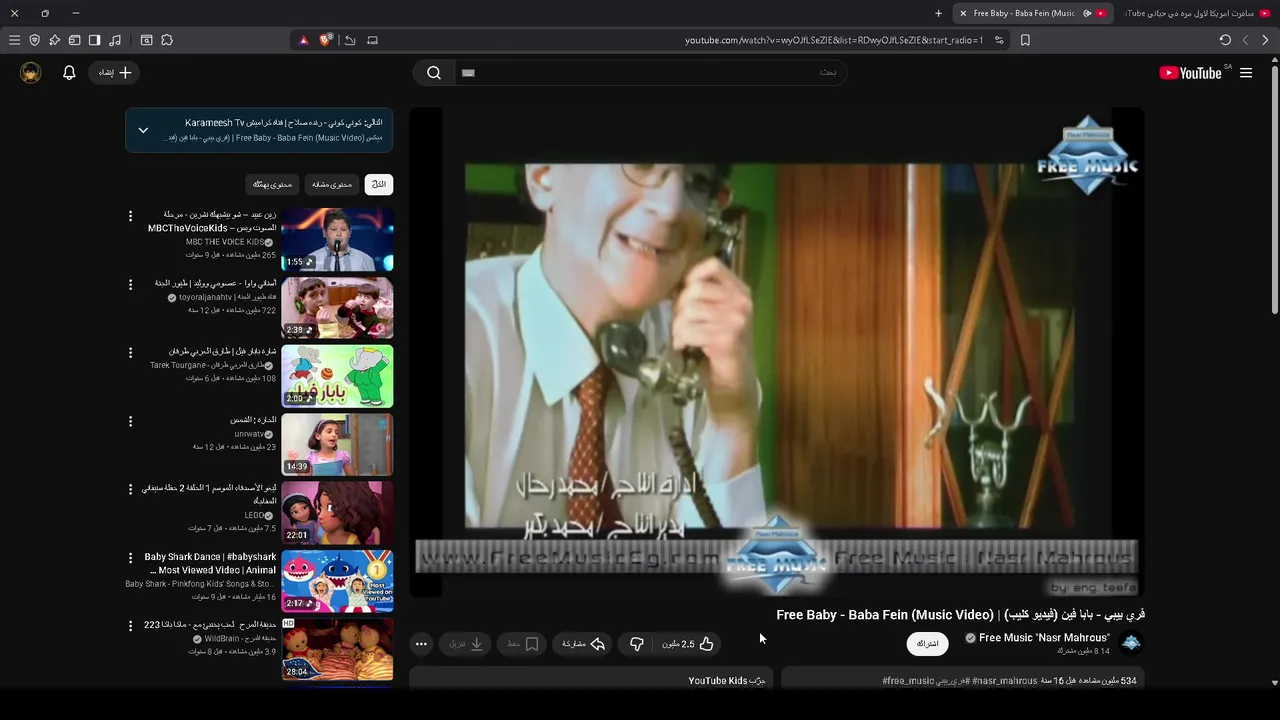Viewport: 1280px width, 720px height.
Task: Reload the page with refresh icon
Action: (x=1225, y=40)
